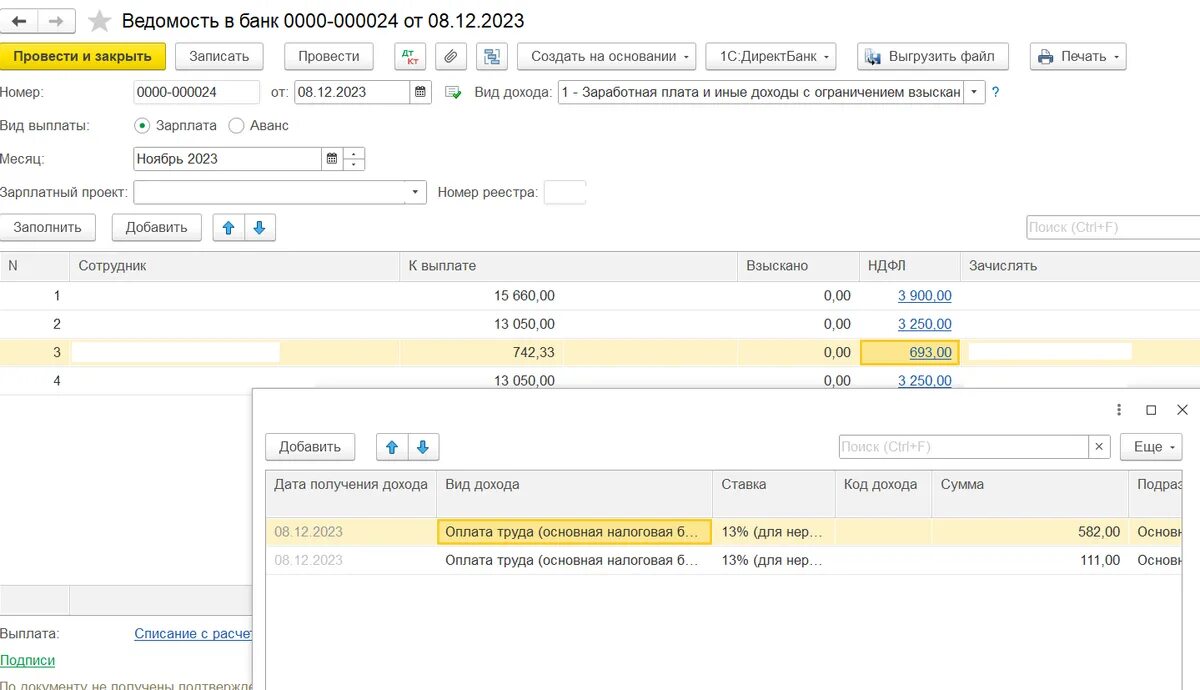
Task: Open the calendar for the document date
Action: [x=422, y=92]
